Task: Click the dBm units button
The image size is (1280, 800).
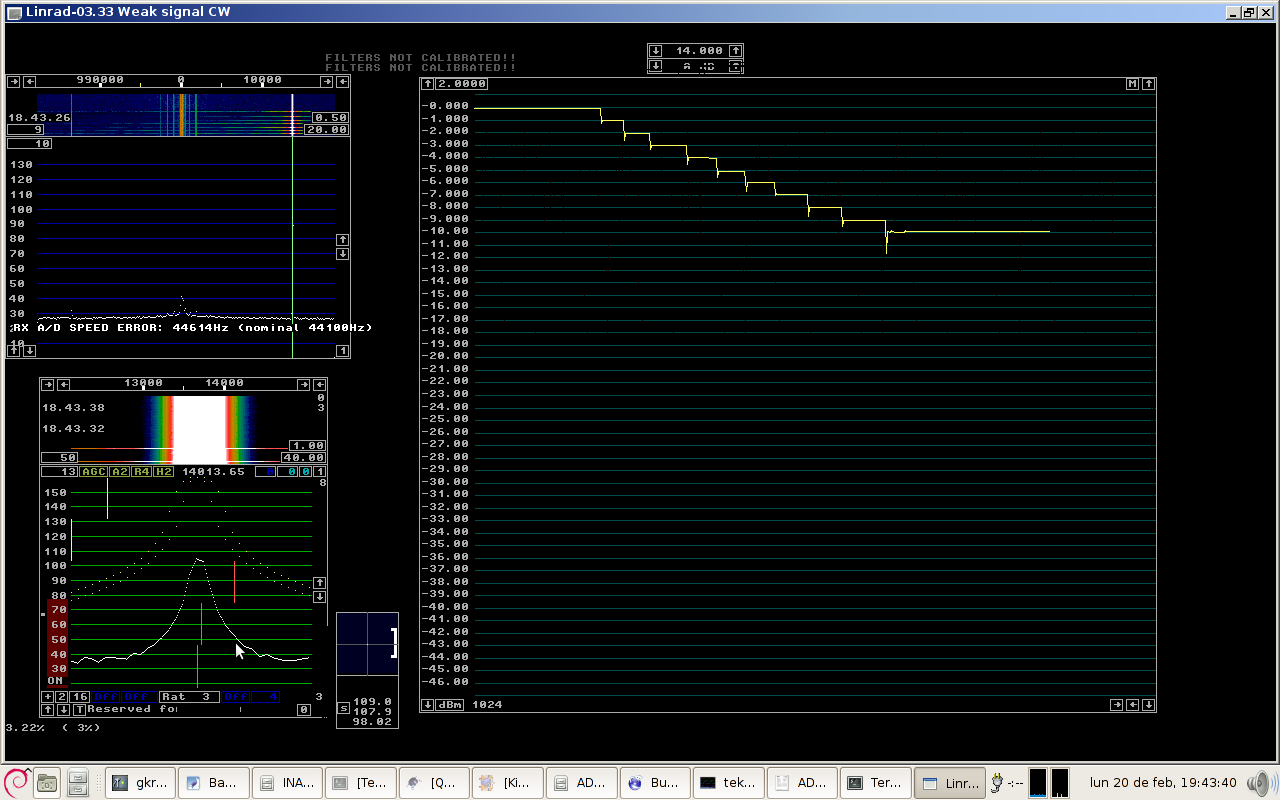Action: (450, 705)
